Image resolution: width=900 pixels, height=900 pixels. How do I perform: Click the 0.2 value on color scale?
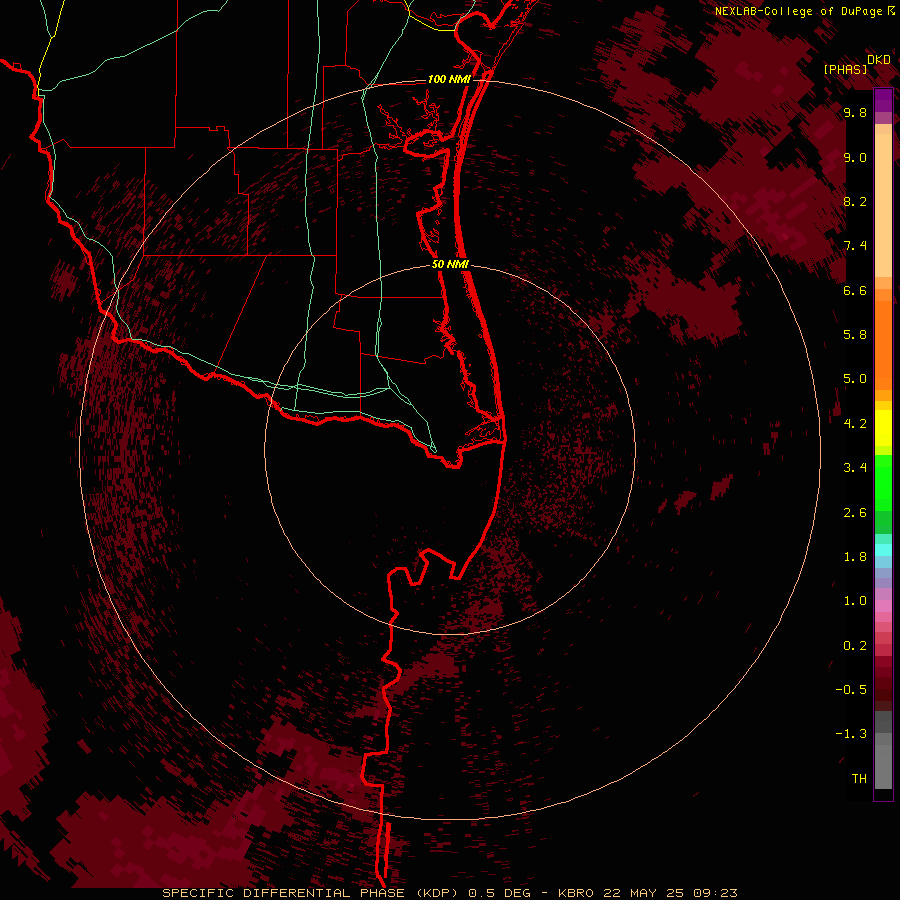(x=855, y=646)
